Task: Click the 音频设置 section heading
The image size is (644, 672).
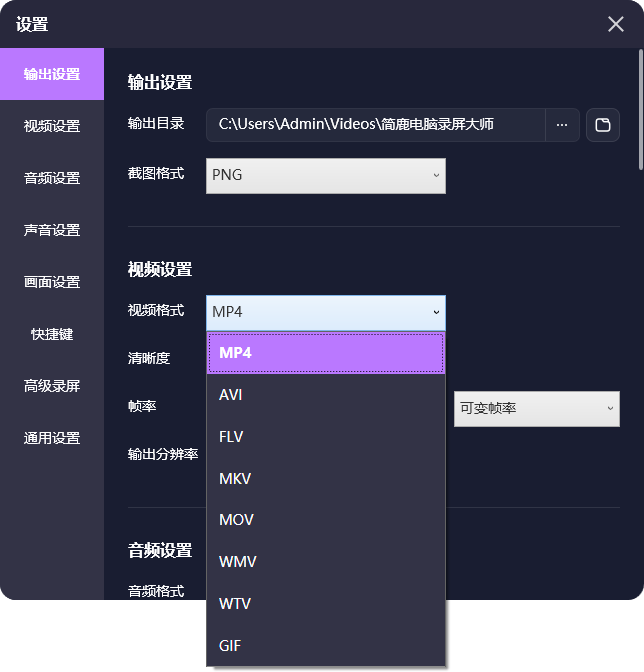Action: coord(160,550)
